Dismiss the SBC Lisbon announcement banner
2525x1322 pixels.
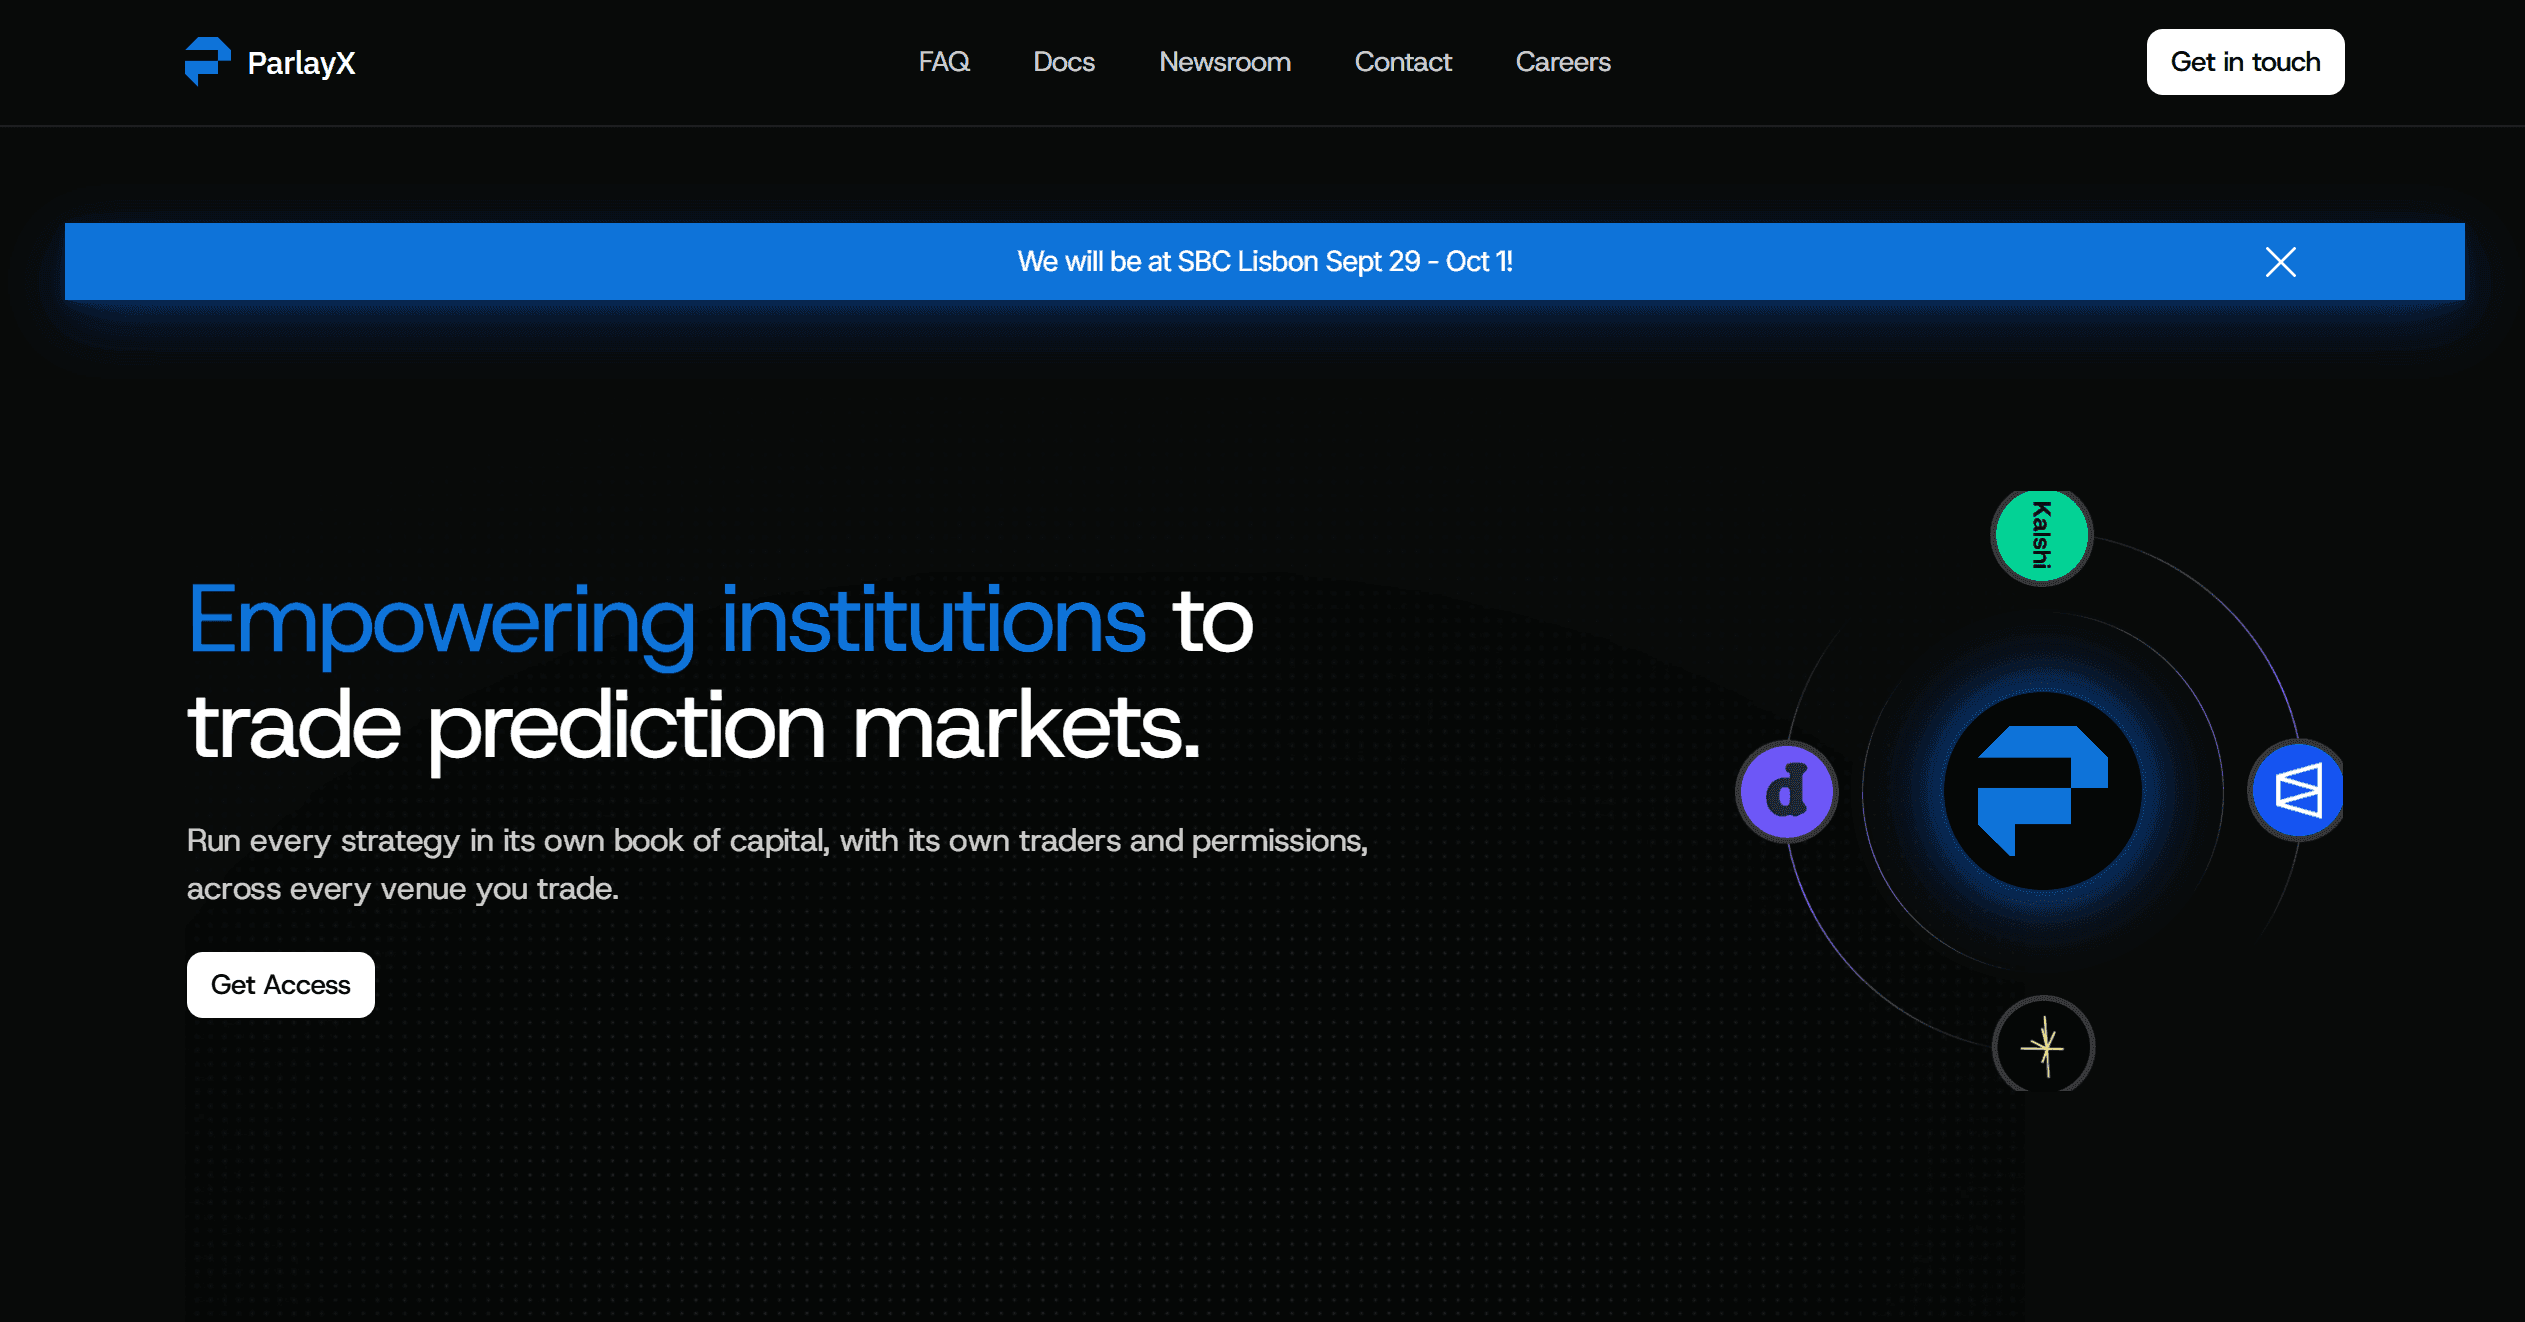click(x=2280, y=262)
